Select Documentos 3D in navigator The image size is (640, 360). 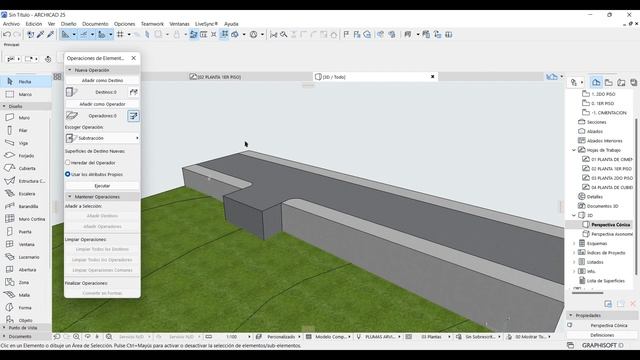coord(602,206)
